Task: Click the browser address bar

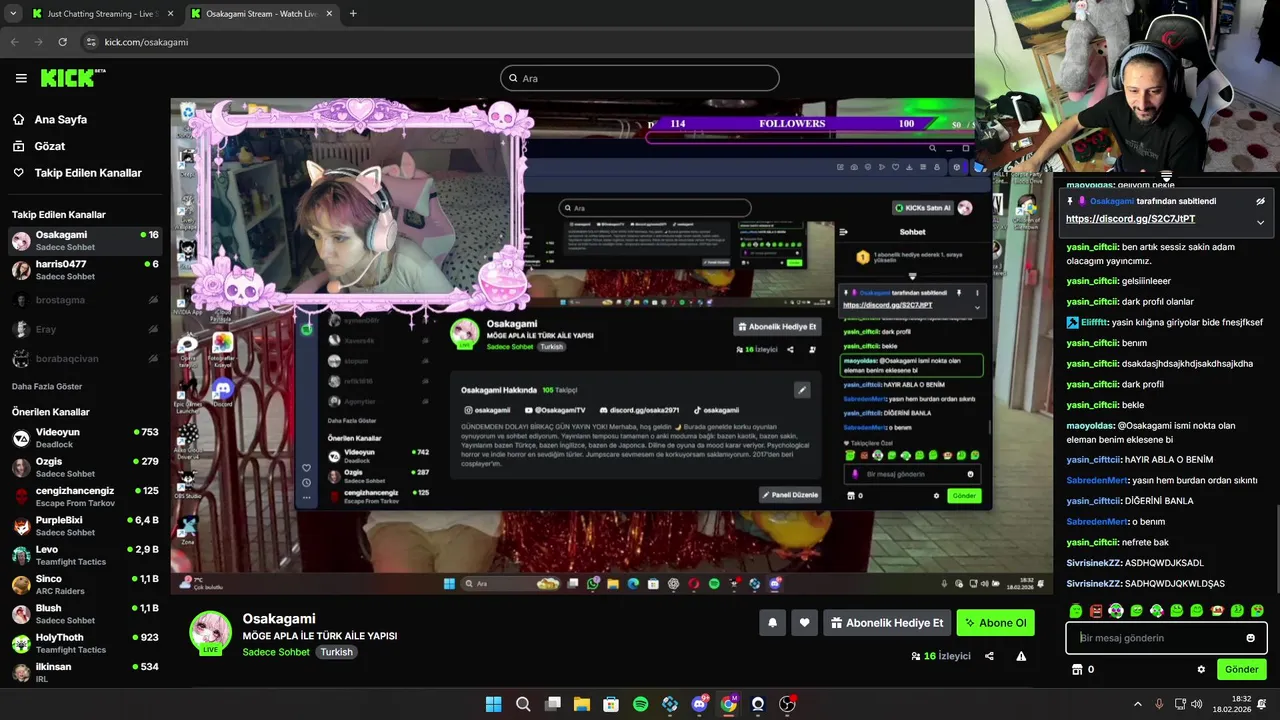Action: [520, 42]
